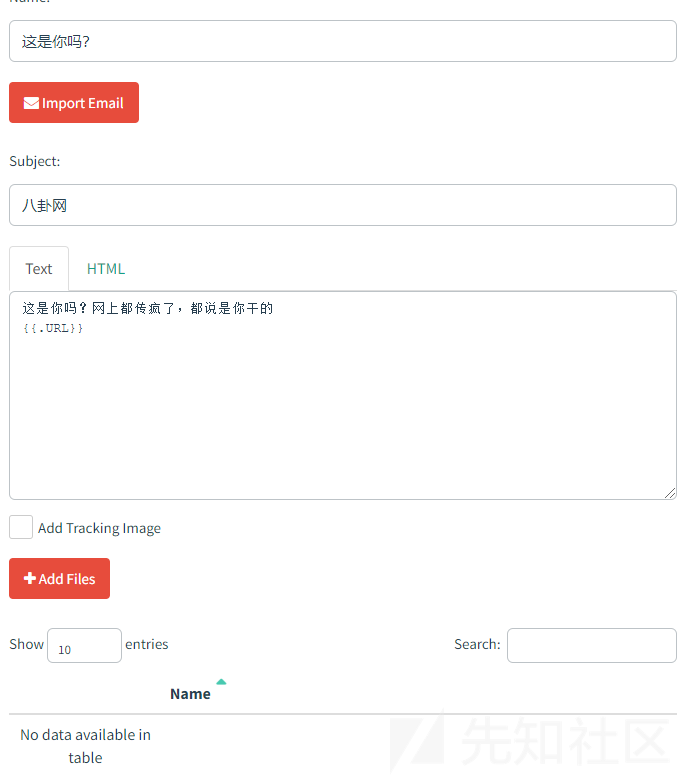Focus the table Search box
The height and width of the screenshot is (780, 692).
(591, 645)
